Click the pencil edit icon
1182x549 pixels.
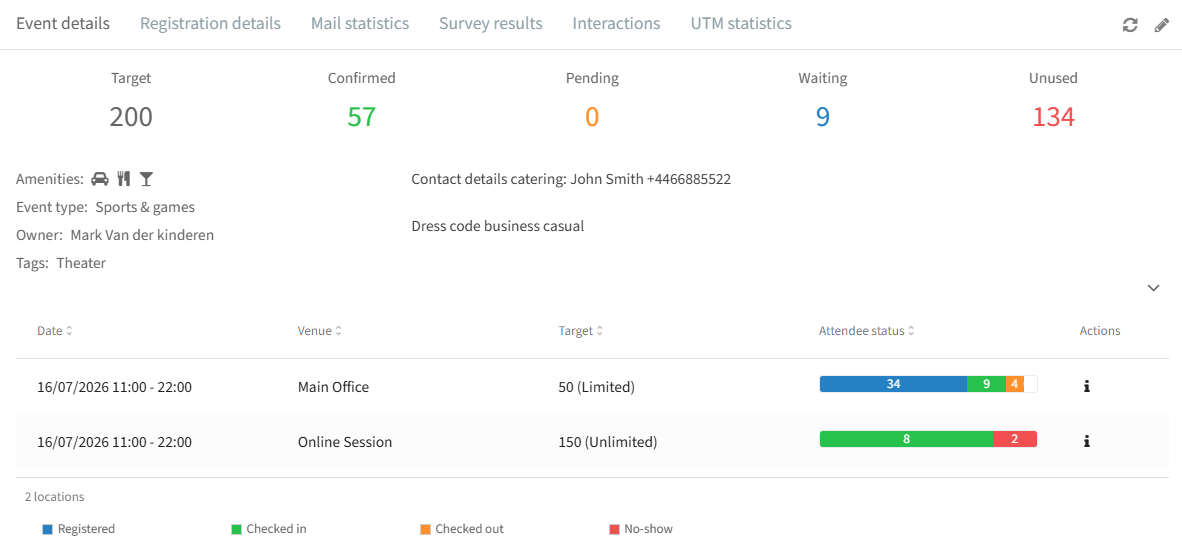pyautogui.click(x=1162, y=25)
